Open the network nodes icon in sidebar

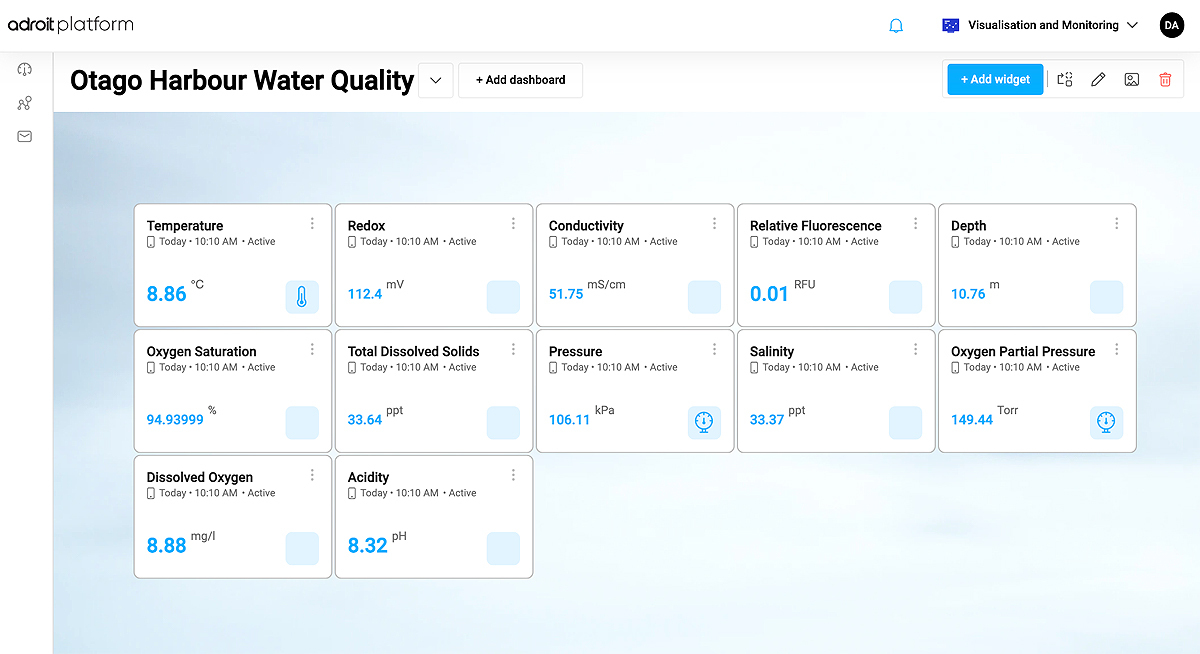tap(25, 103)
